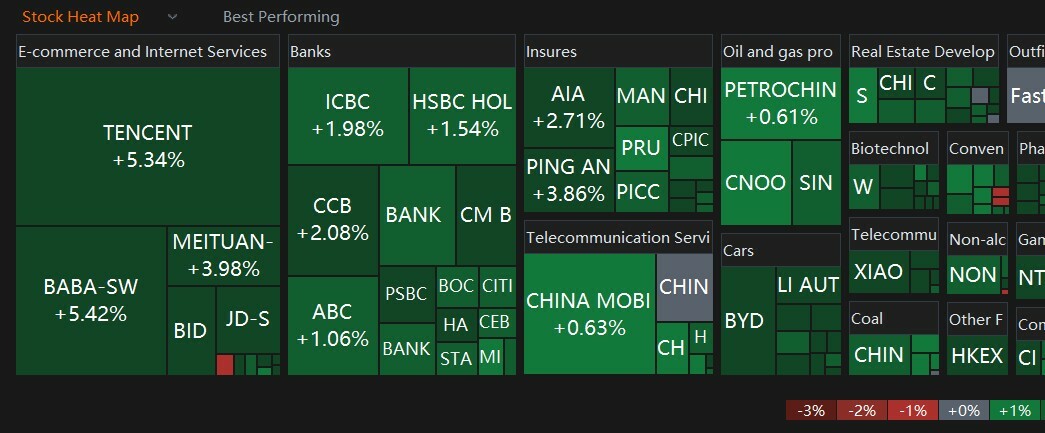Image resolution: width=1045 pixels, height=433 pixels.
Task: Open E-commerce and Internet Services sector header
Action: click(143, 52)
